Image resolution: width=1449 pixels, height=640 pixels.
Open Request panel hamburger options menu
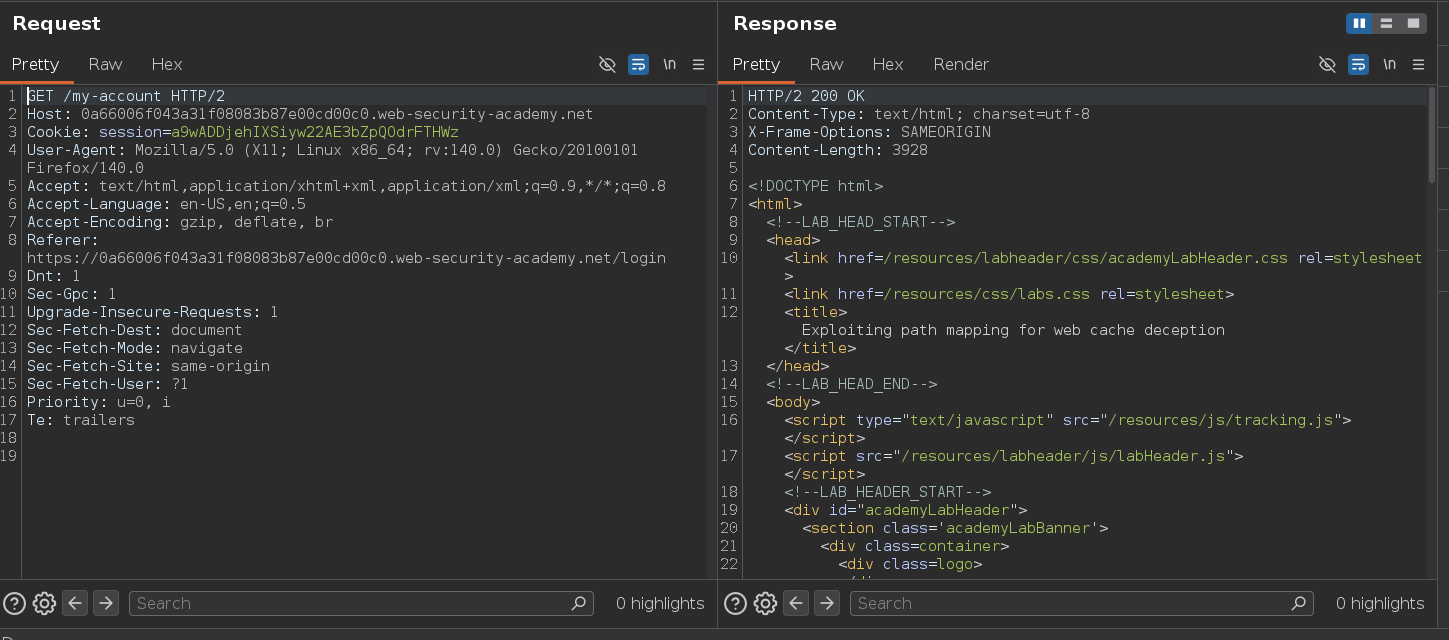pyautogui.click(x=698, y=64)
